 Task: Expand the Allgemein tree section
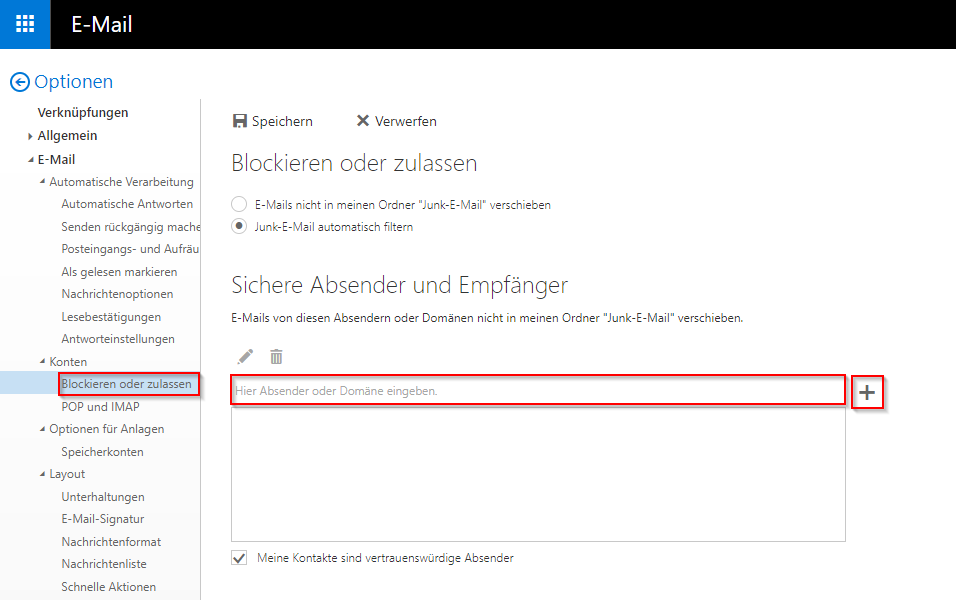(31, 136)
